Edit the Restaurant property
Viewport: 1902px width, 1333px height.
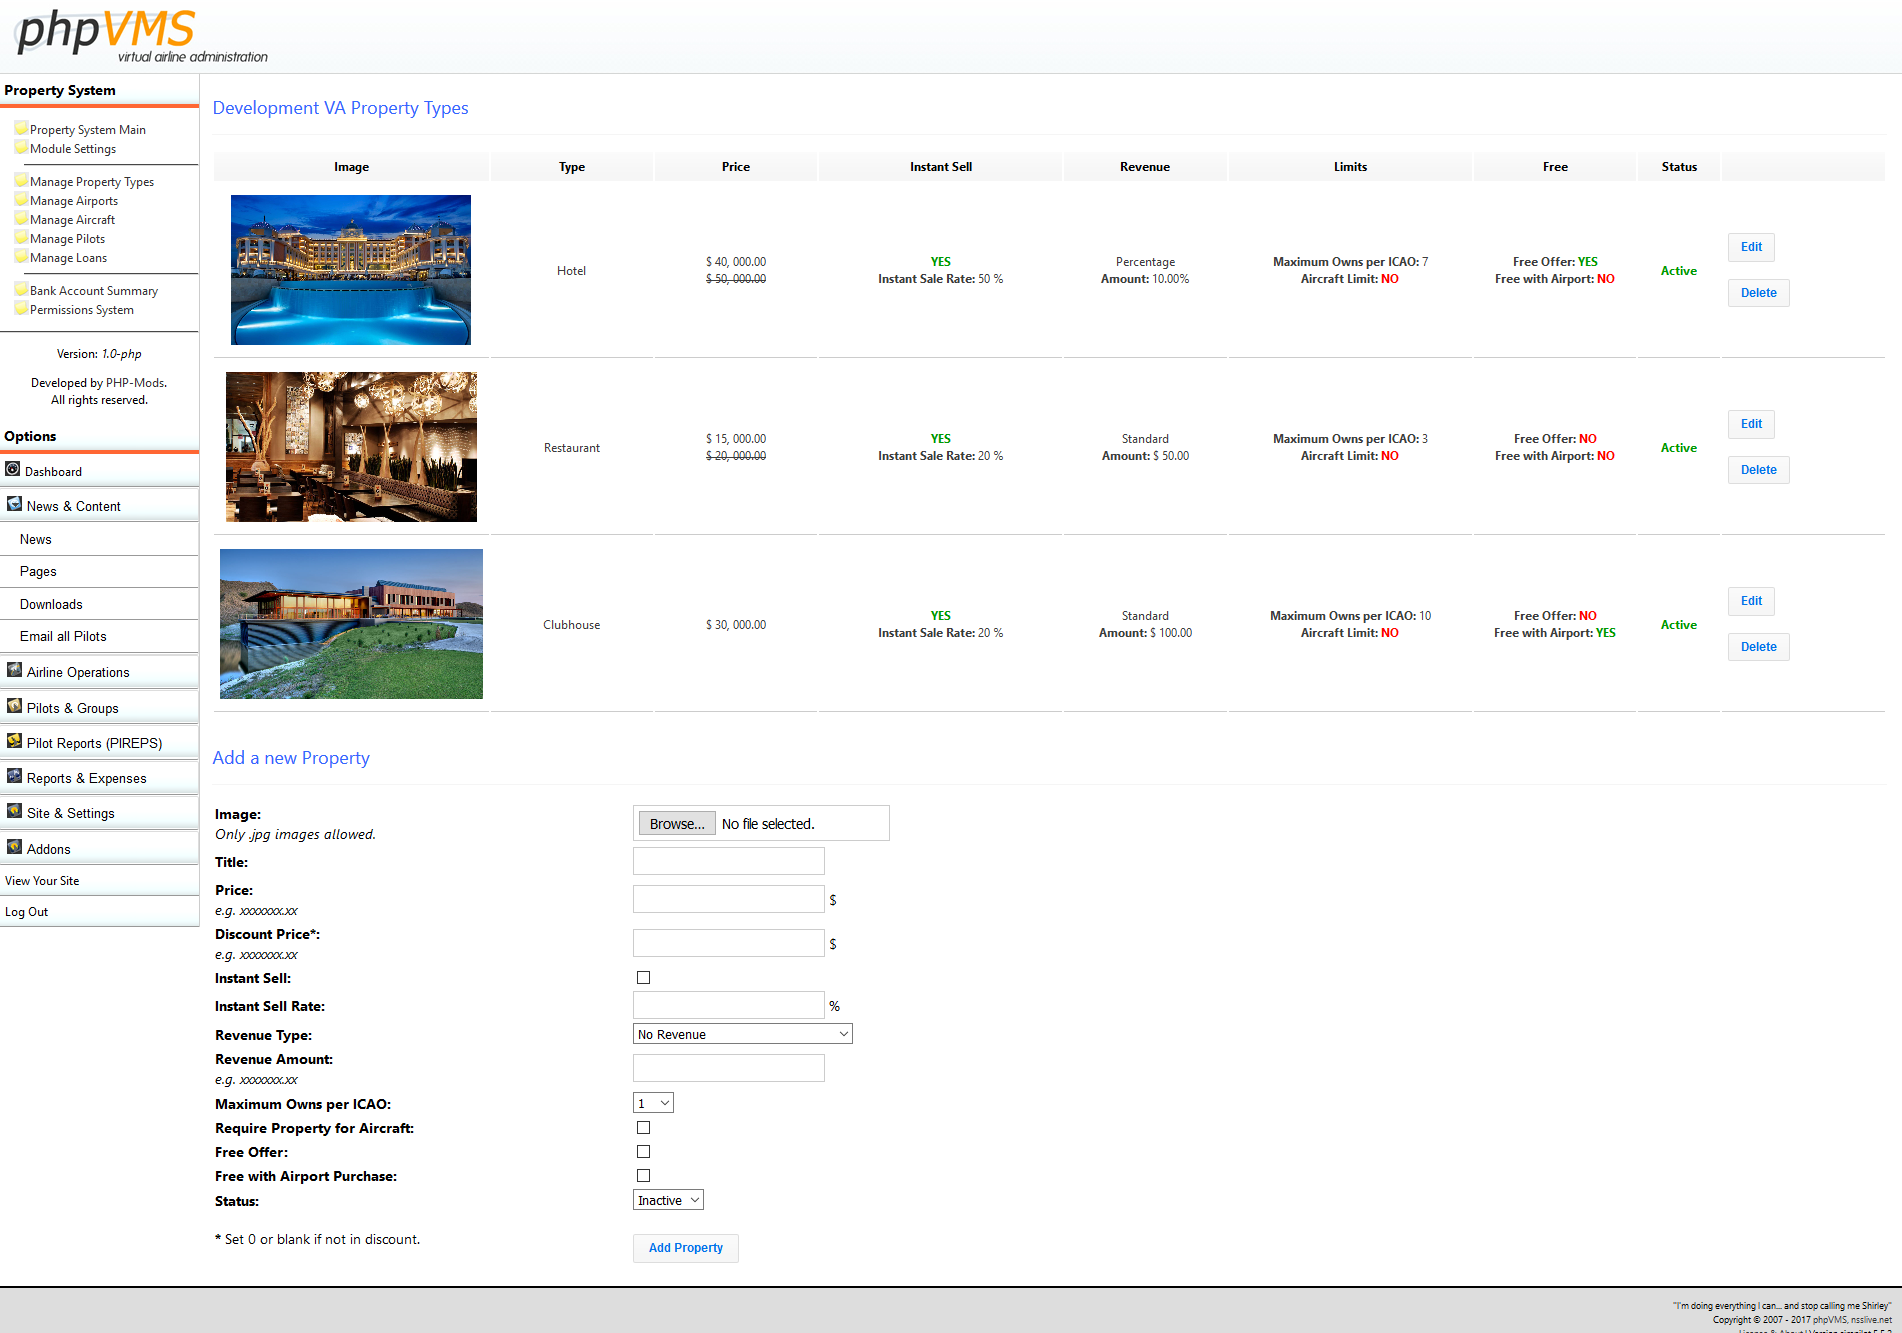(x=1751, y=424)
